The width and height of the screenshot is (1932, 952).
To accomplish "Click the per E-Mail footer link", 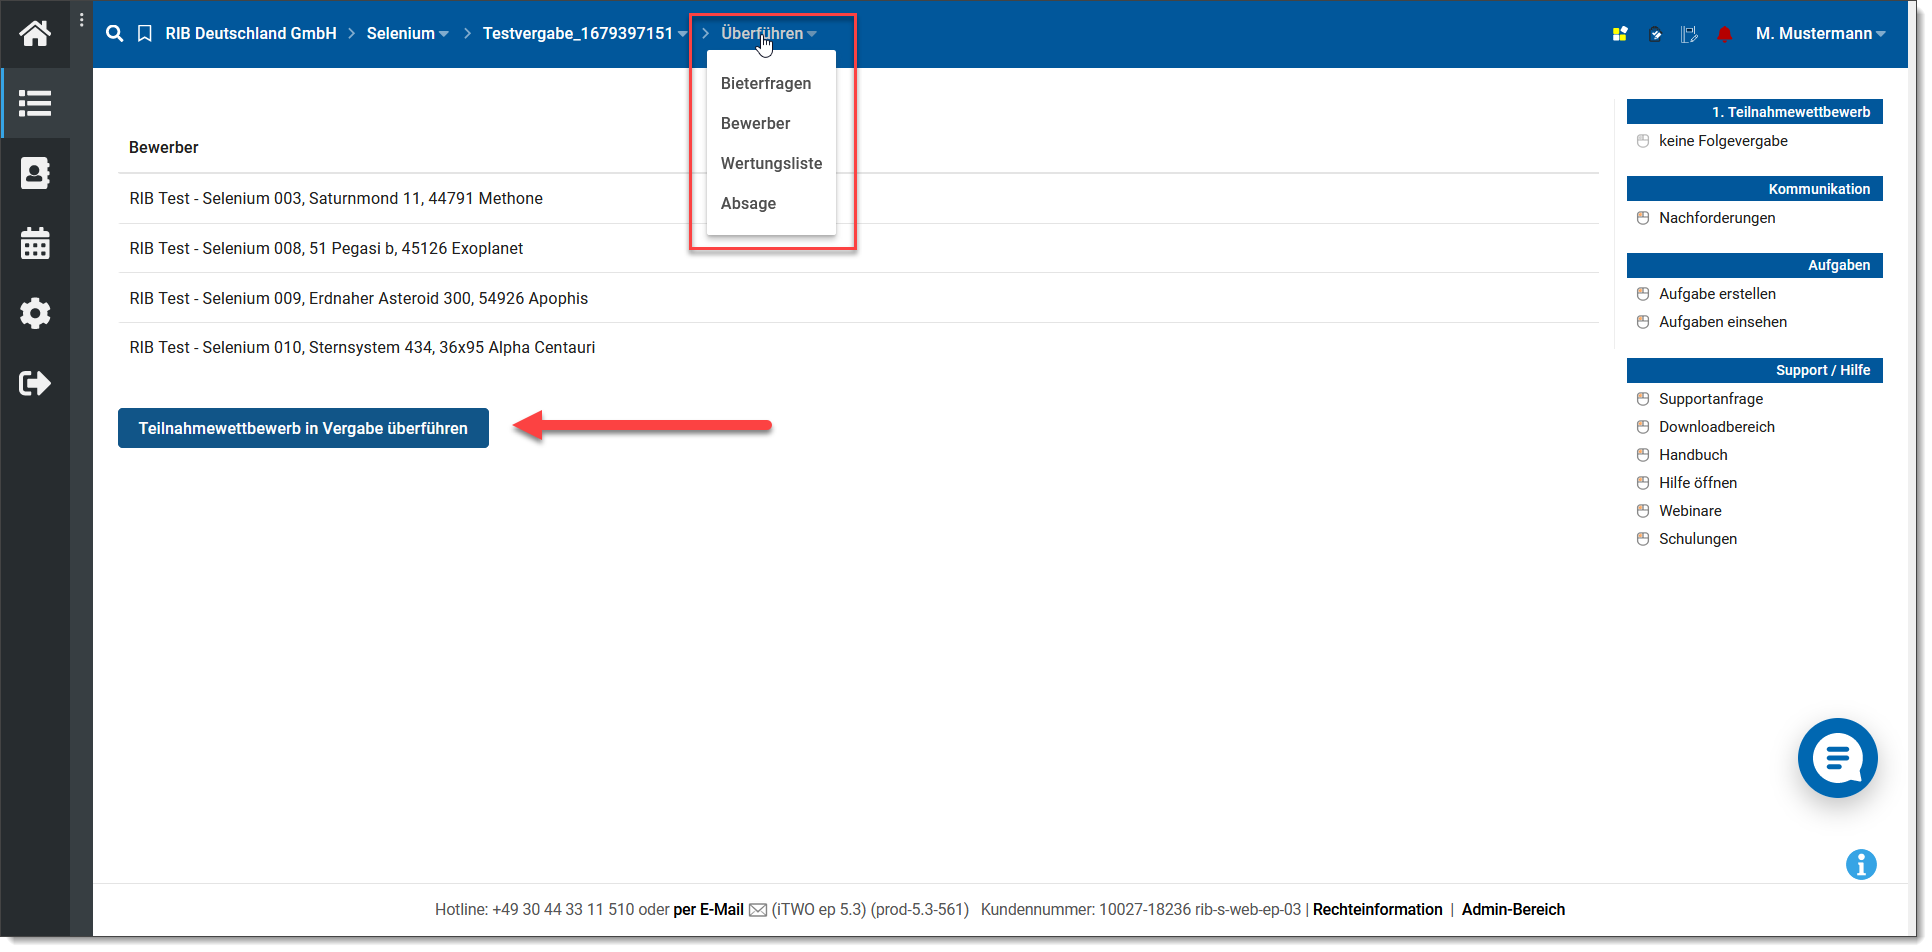I will point(708,910).
